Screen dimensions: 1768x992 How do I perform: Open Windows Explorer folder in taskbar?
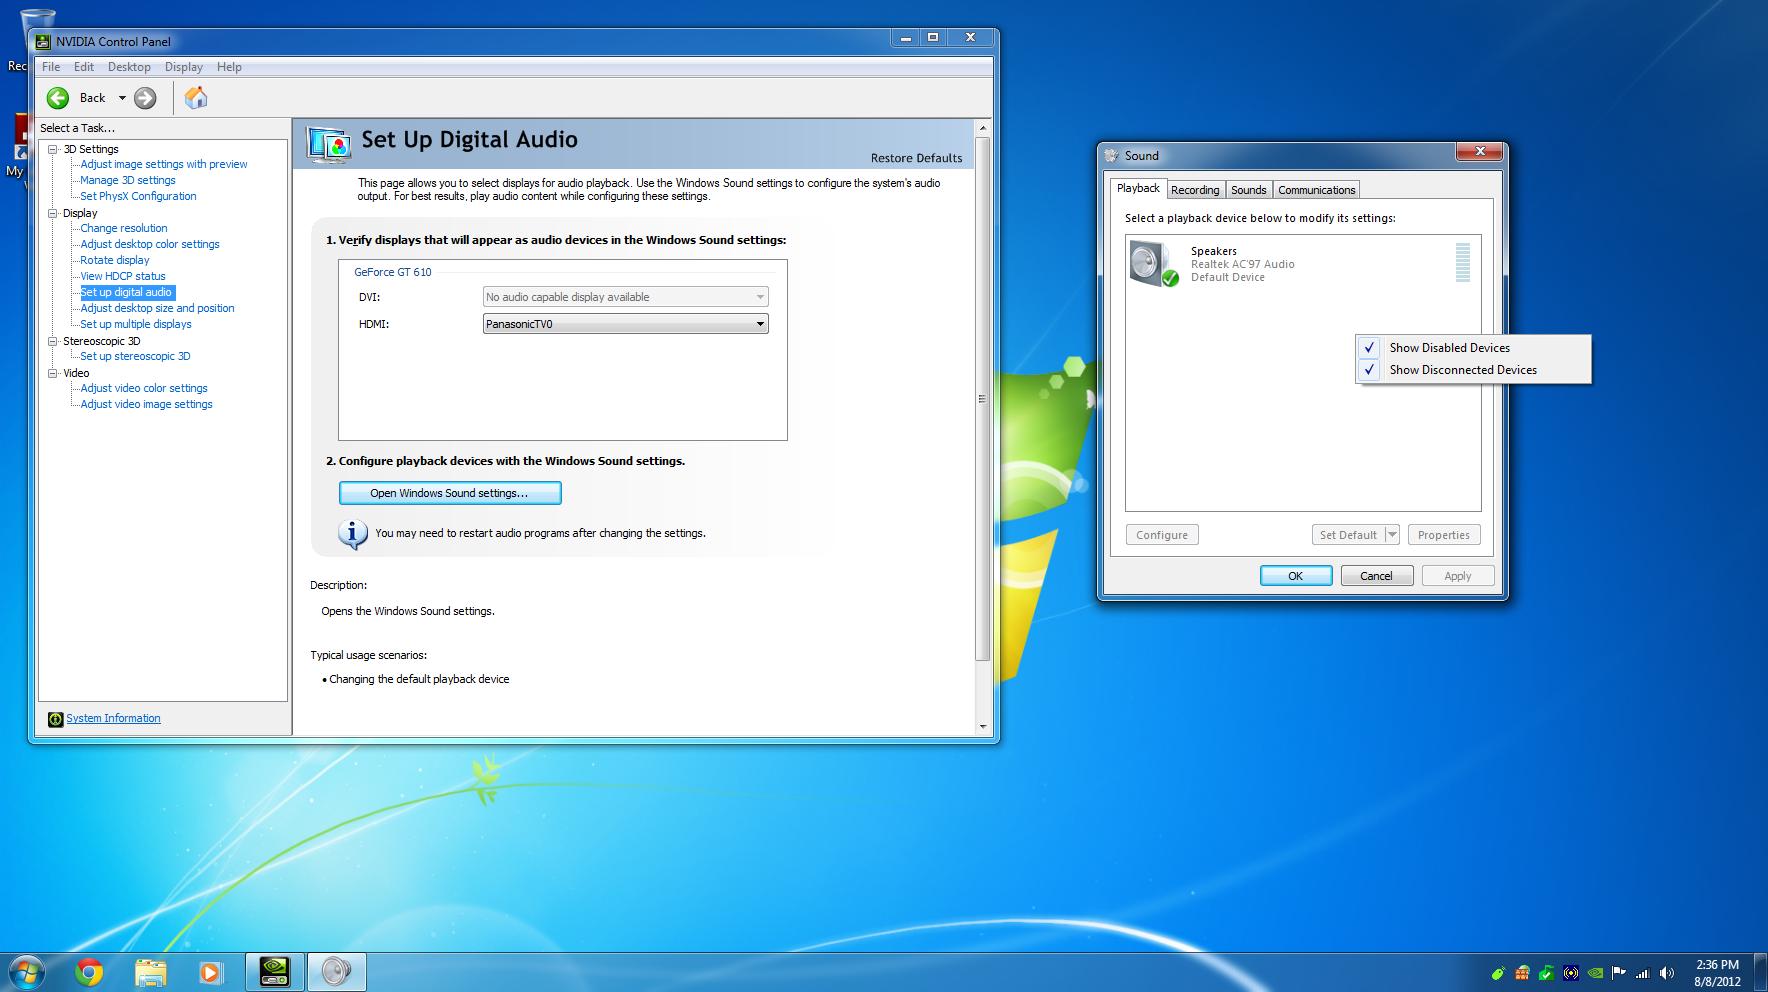pyautogui.click(x=150, y=971)
